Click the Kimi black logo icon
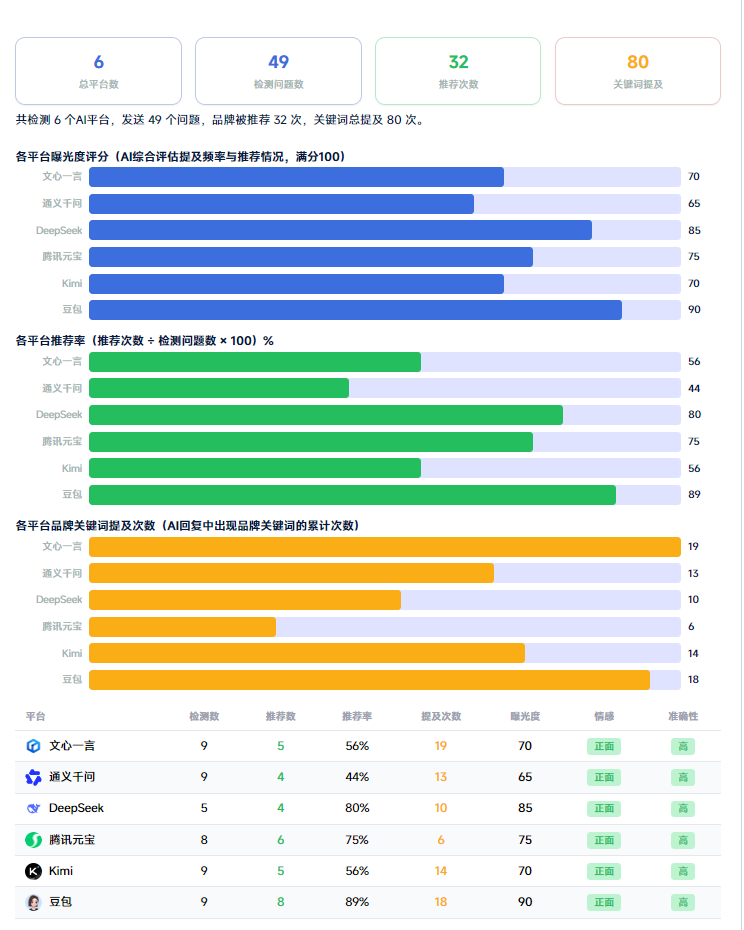744x930 pixels. (x=33, y=871)
